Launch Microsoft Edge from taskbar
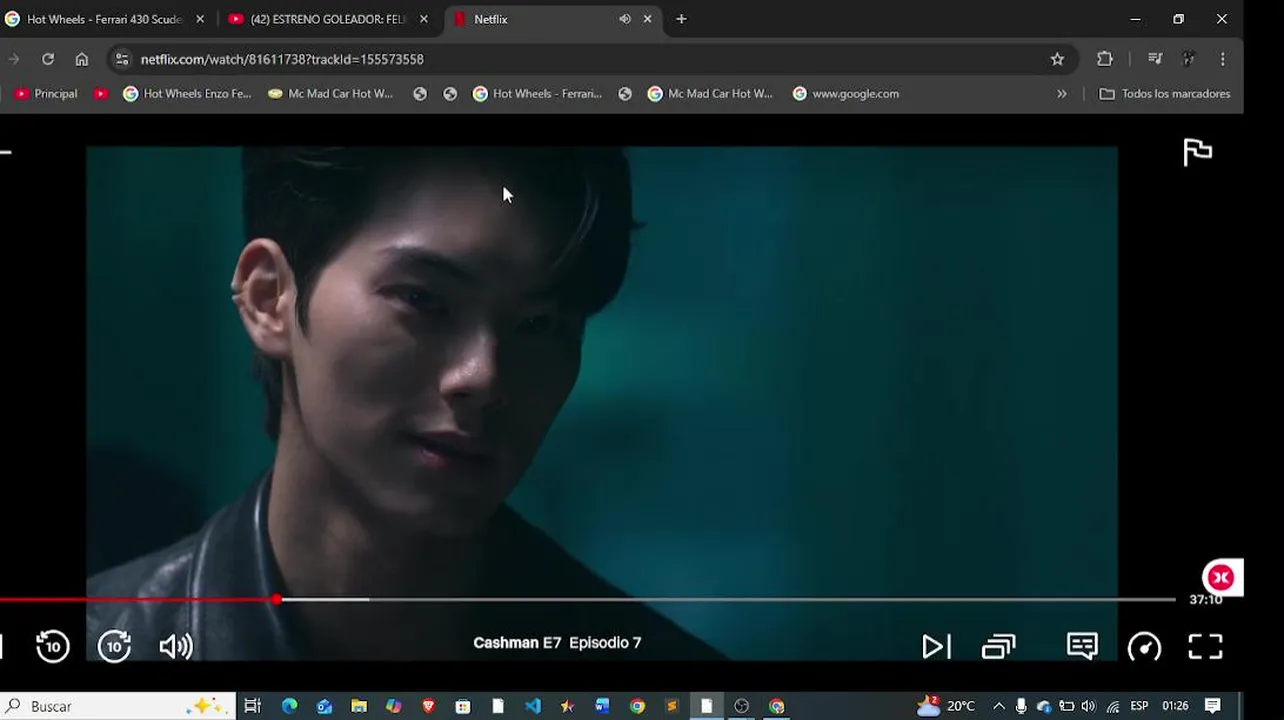Screen dimensions: 1284x720 (289, 706)
